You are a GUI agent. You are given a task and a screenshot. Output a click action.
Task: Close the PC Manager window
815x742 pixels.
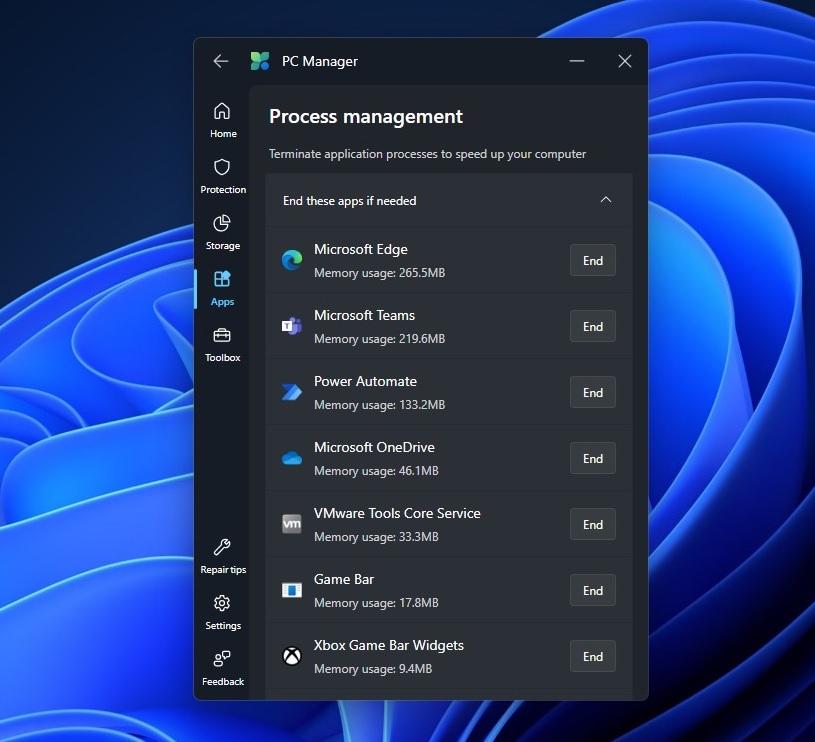point(625,61)
